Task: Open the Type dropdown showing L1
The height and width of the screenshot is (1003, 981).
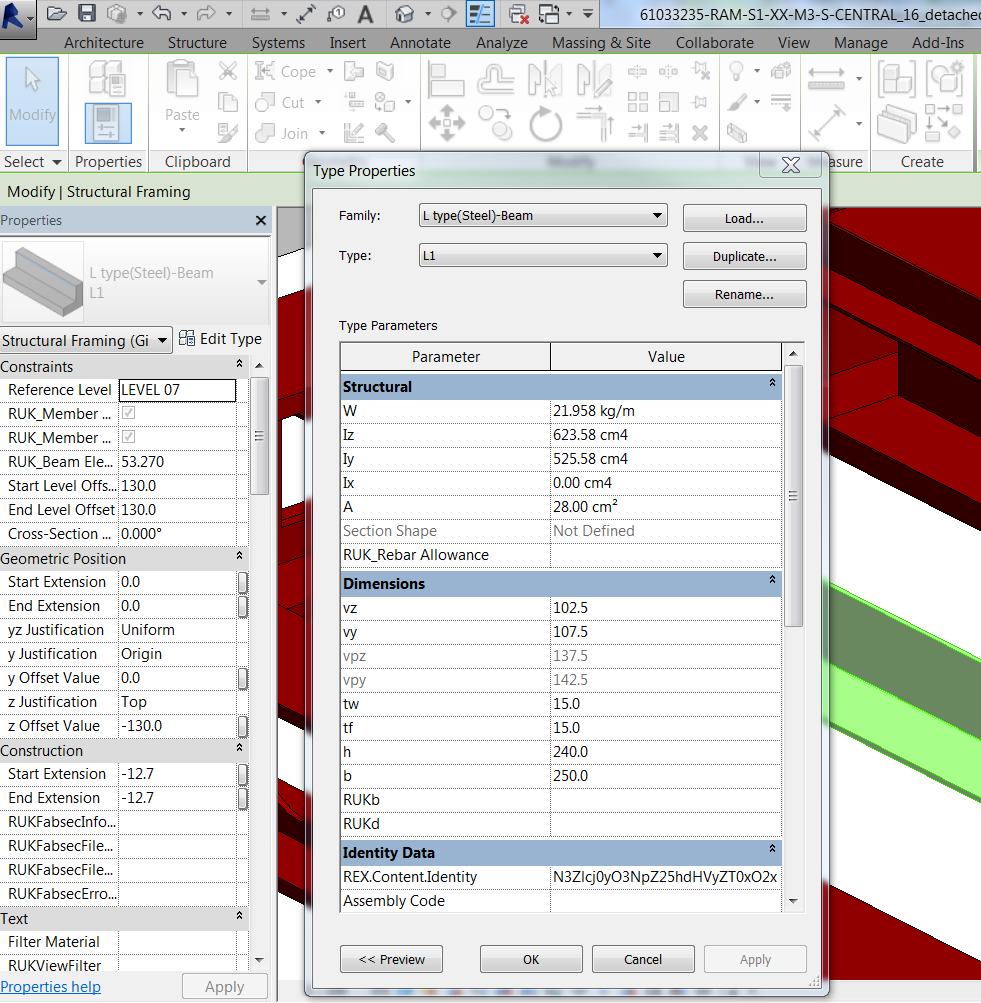Action: (x=543, y=255)
